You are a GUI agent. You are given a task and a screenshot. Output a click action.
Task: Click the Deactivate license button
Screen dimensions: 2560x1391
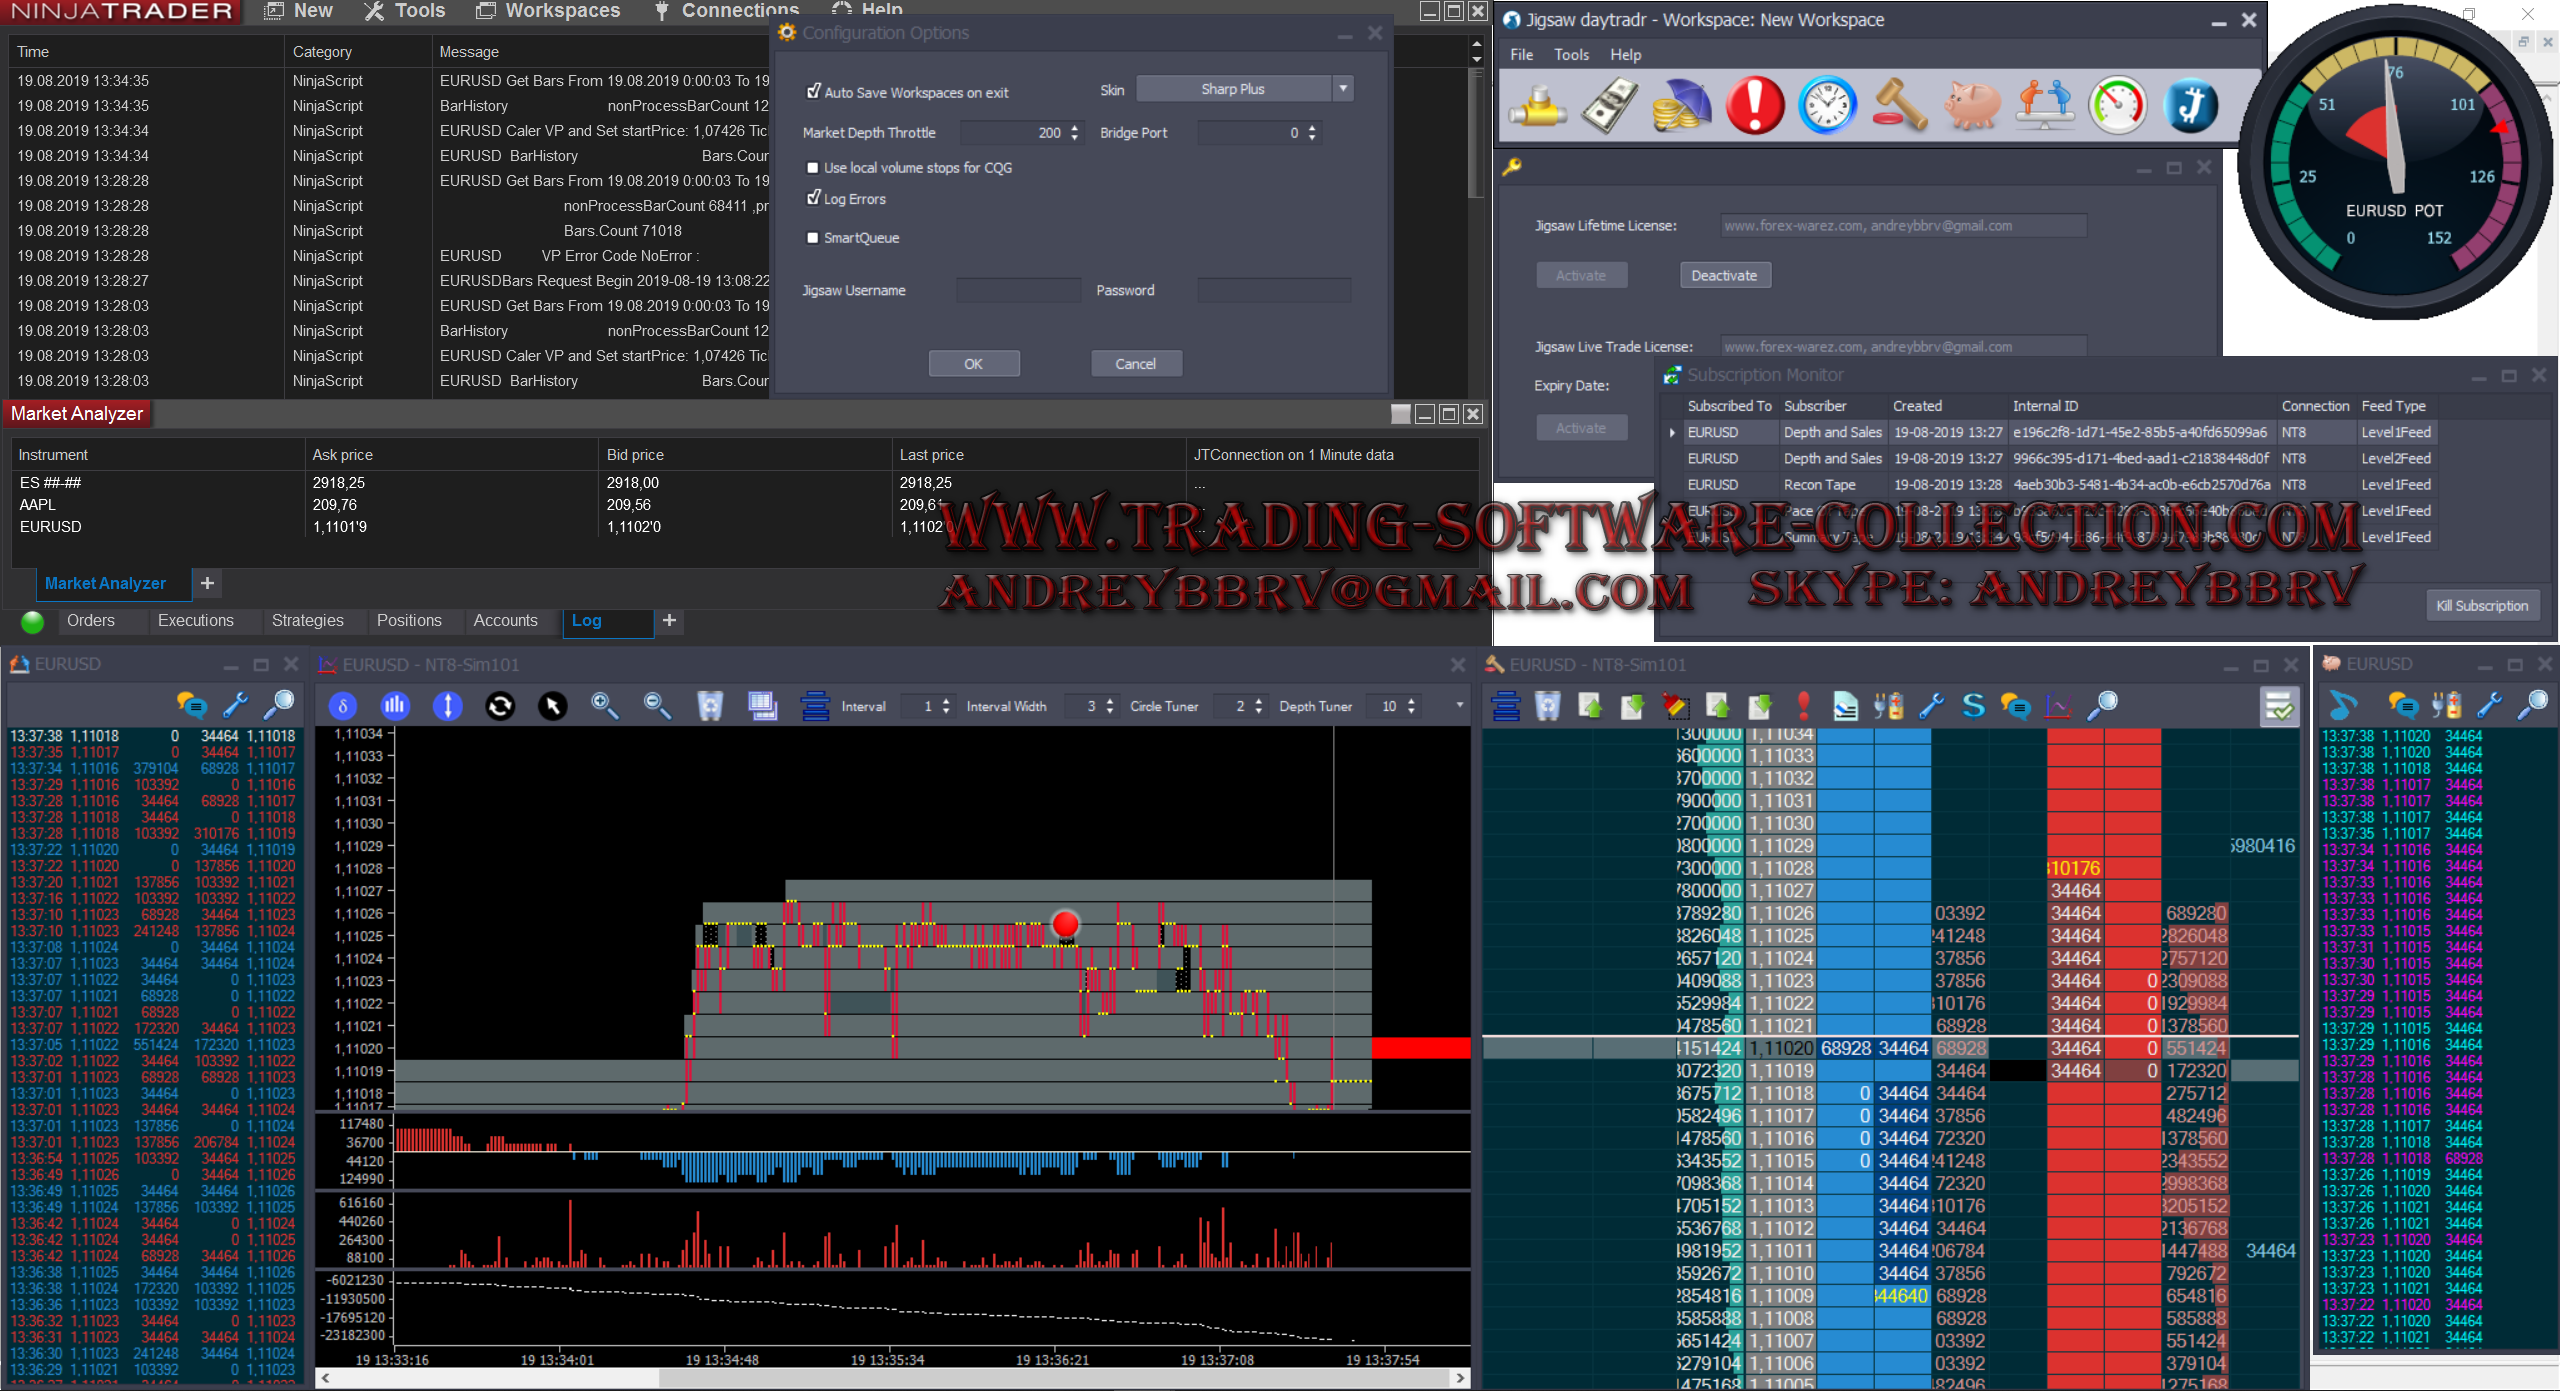click(1724, 276)
